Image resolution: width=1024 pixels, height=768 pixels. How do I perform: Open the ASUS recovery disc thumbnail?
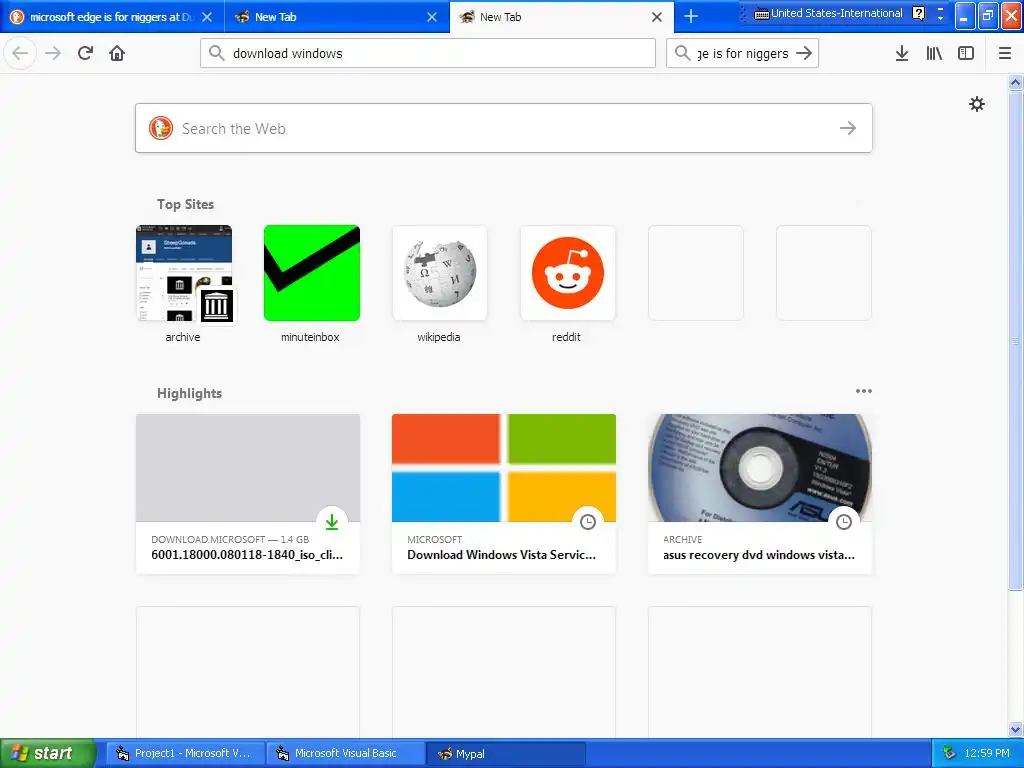pyautogui.click(x=760, y=468)
